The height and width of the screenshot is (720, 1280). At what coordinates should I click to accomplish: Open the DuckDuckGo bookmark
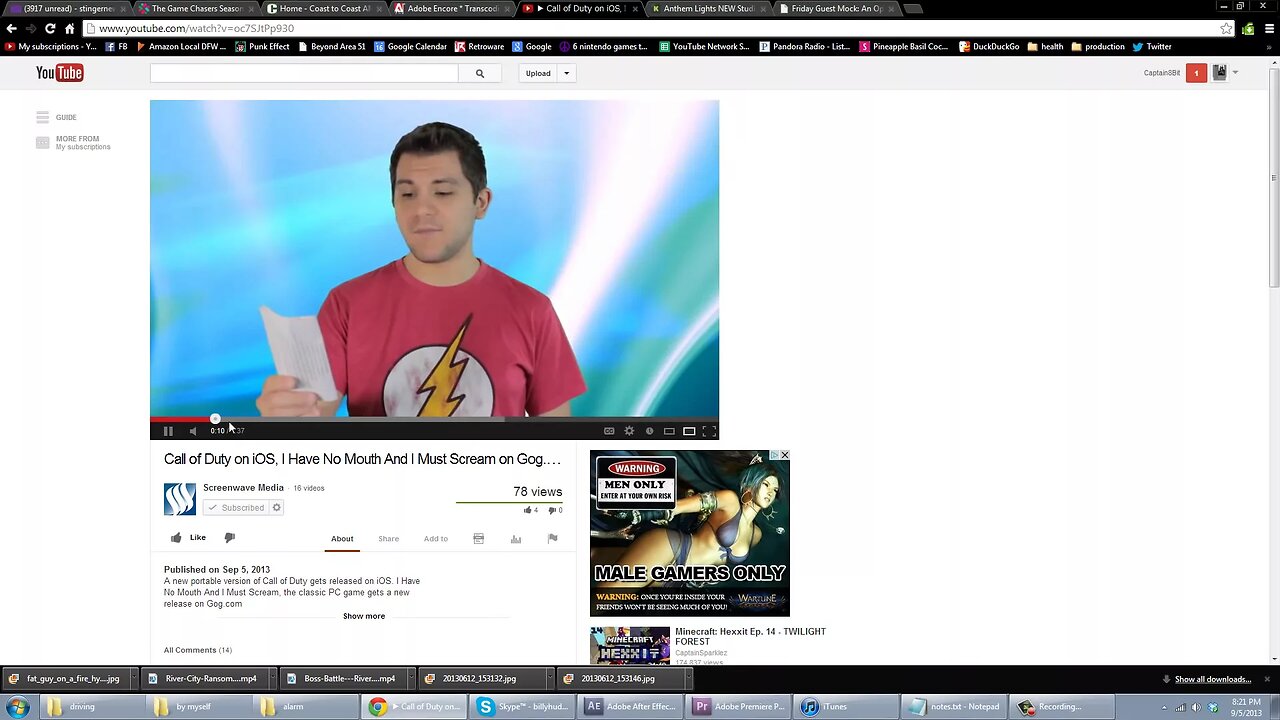(x=989, y=47)
